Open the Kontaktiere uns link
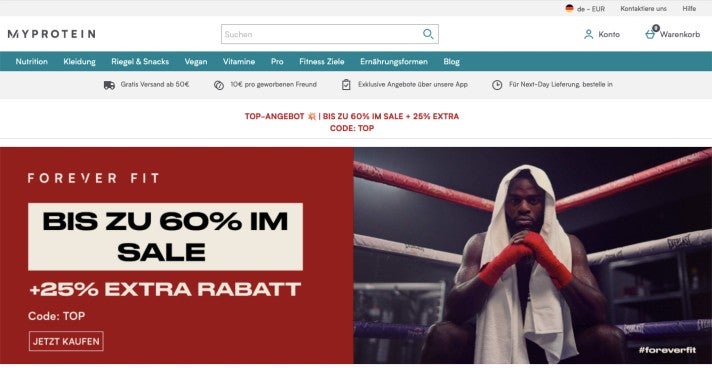The height and width of the screenshot is (368, 712). (x=643, y=9)
